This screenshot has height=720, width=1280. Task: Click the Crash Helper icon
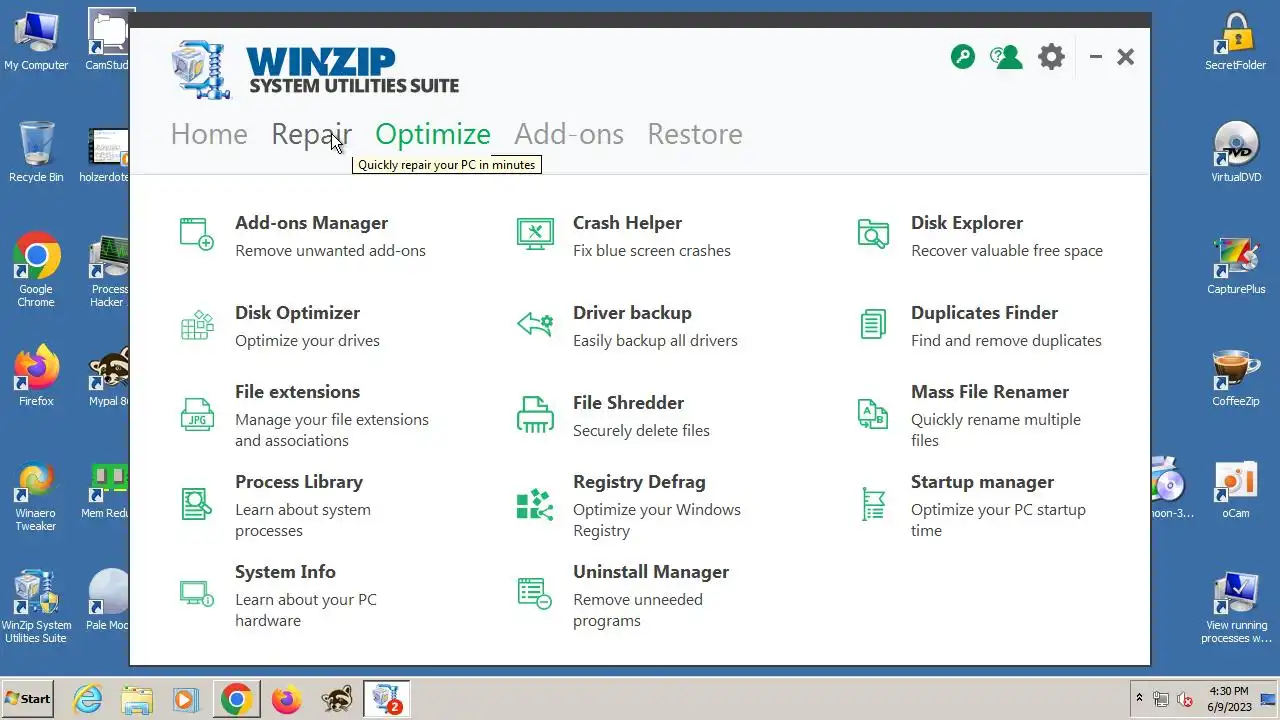click(x=535, y=234)
